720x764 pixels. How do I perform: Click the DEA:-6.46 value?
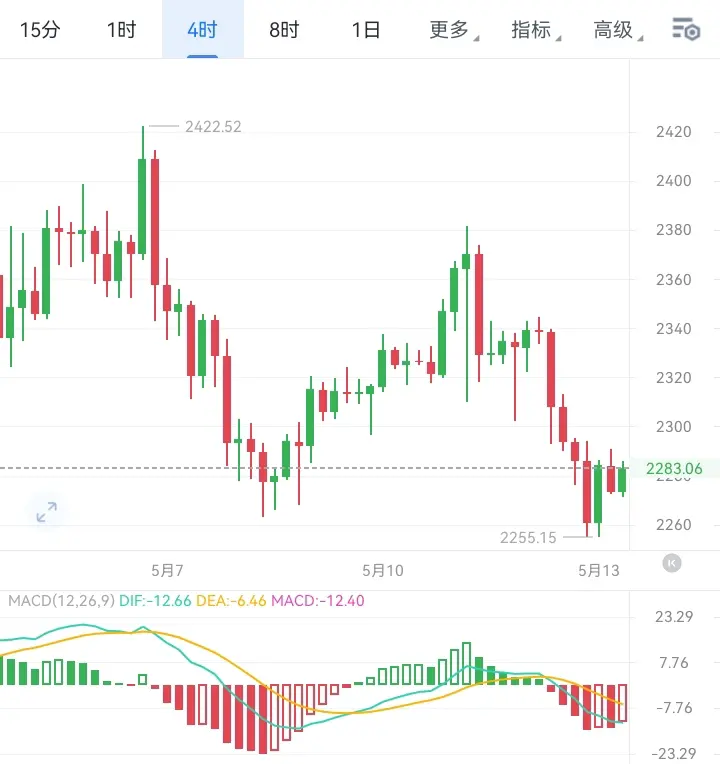point(231,600)
